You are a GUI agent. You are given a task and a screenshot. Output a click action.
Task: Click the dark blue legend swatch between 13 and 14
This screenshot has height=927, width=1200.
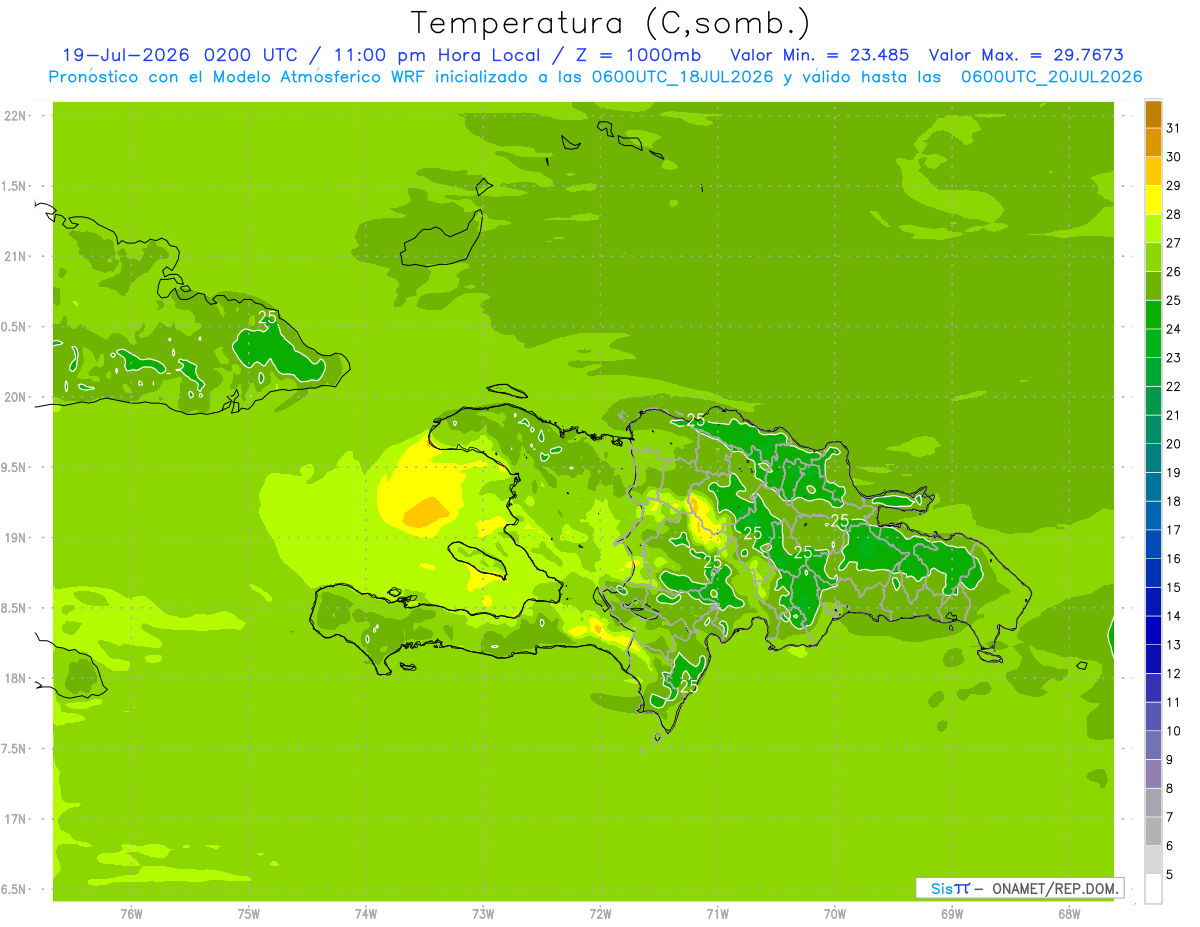(x=1153, y=631)
